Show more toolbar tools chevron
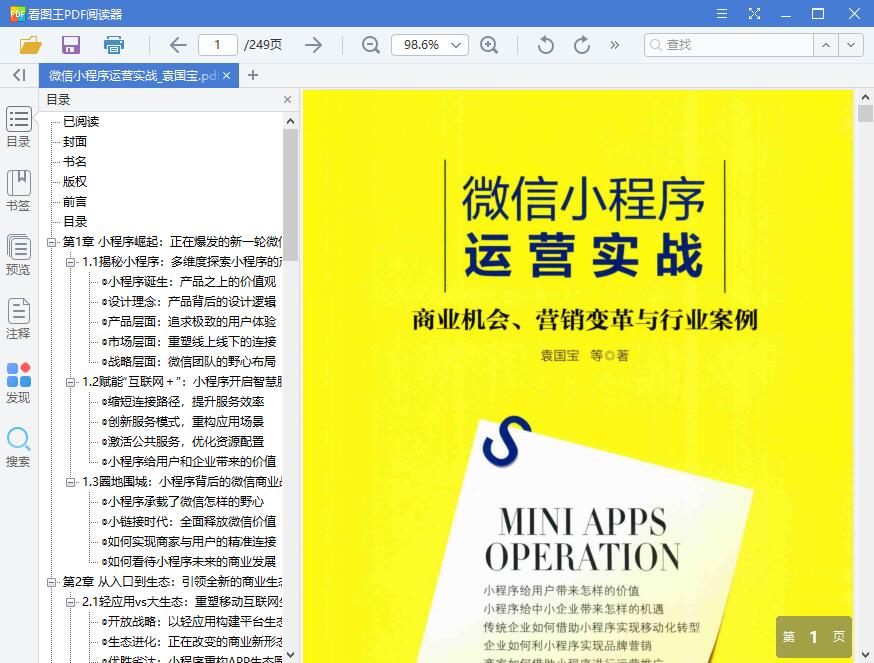 pos(615,45)
